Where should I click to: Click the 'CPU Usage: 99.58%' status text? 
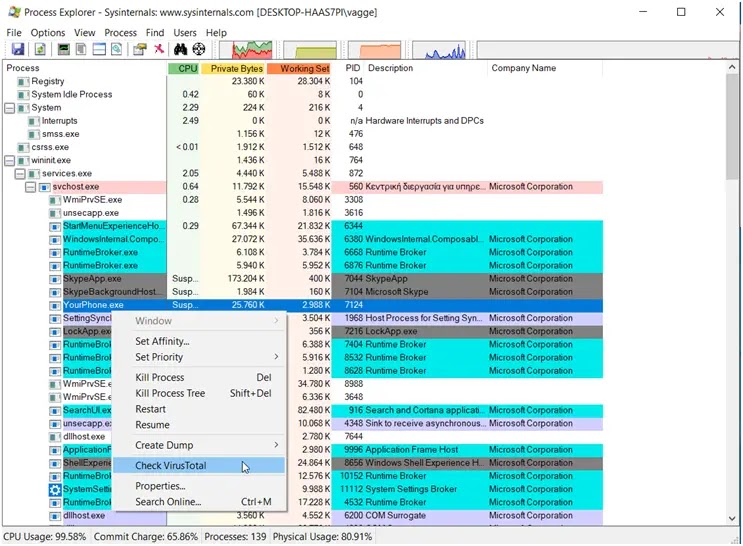pos(45,537)
